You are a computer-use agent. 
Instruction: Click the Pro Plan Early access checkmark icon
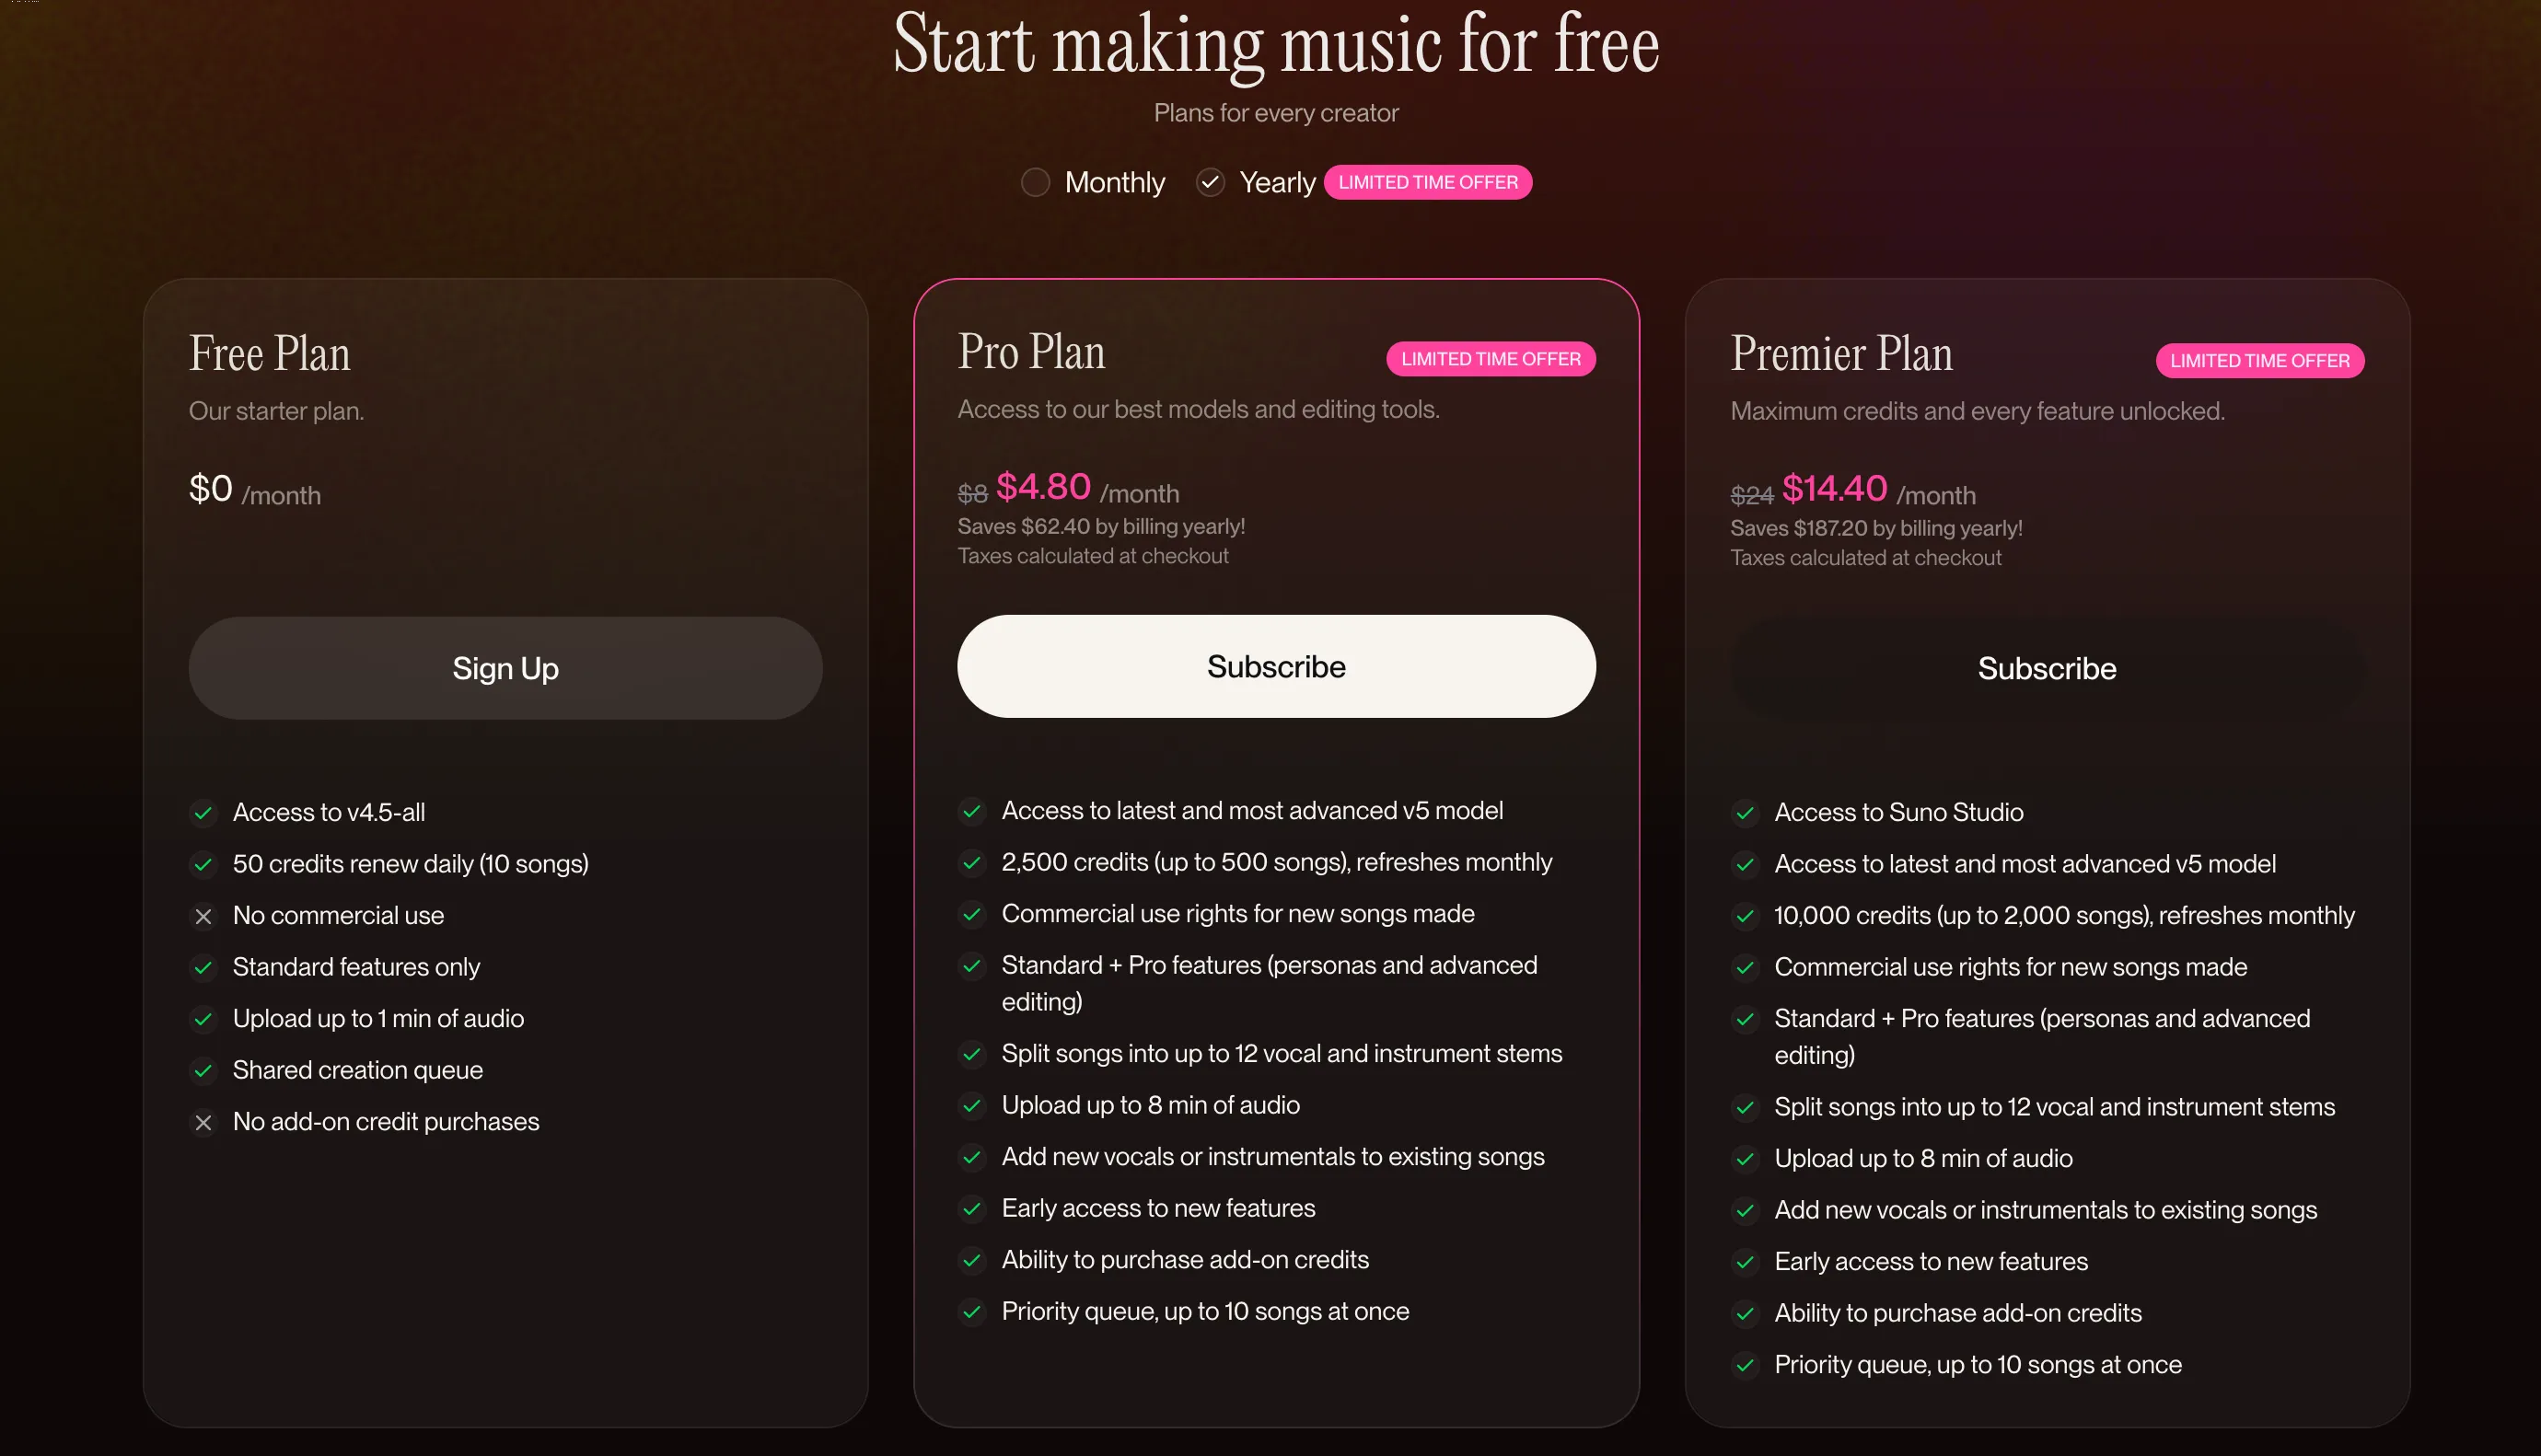tap(971, 1208)
